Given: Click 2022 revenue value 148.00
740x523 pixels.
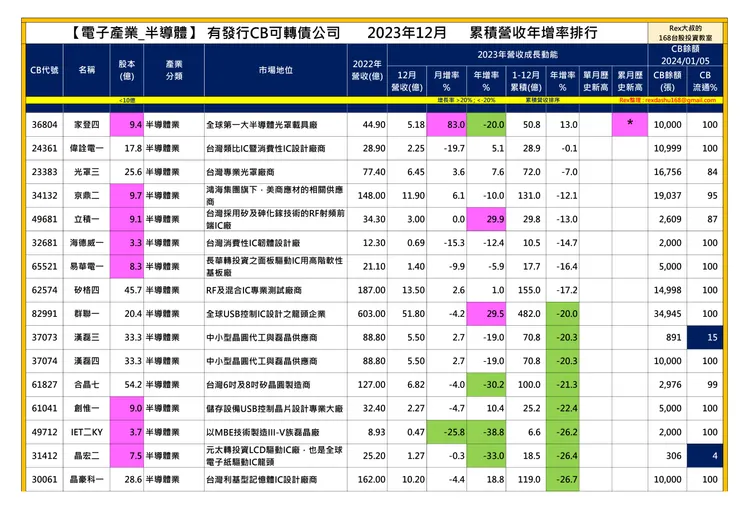Looking at the screenshot, I should point(367,195).
